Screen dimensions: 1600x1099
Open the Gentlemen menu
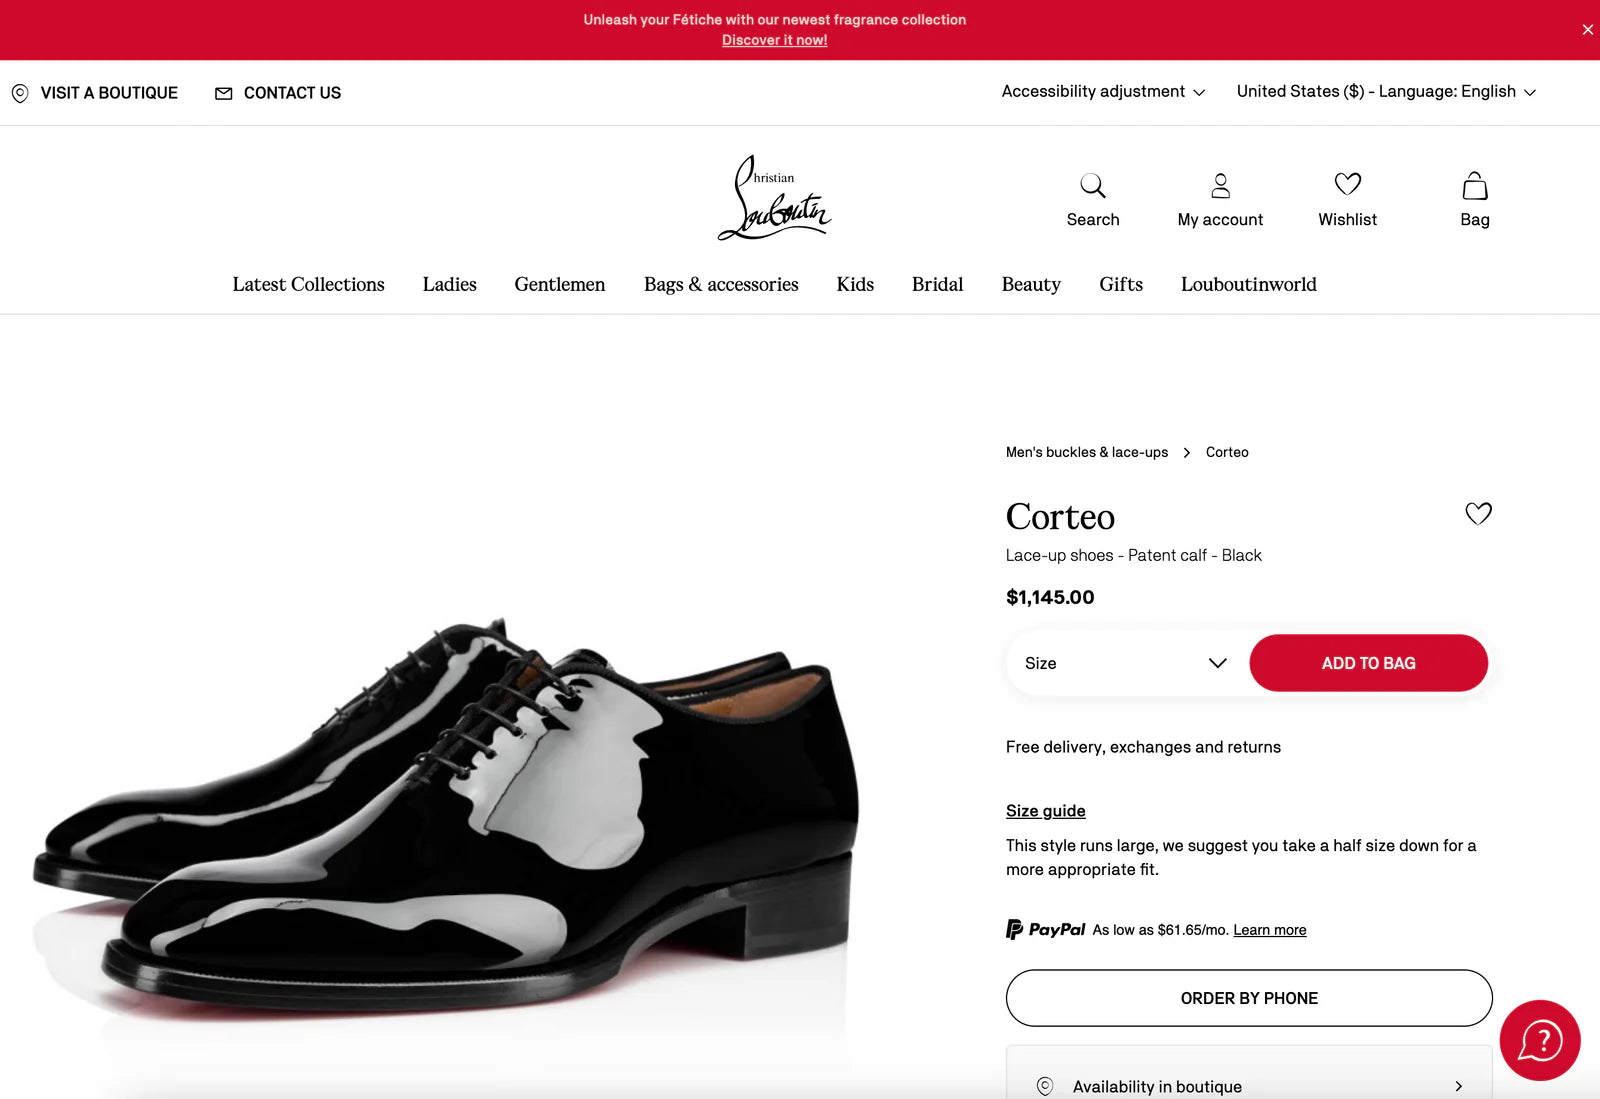click(559, 284)
